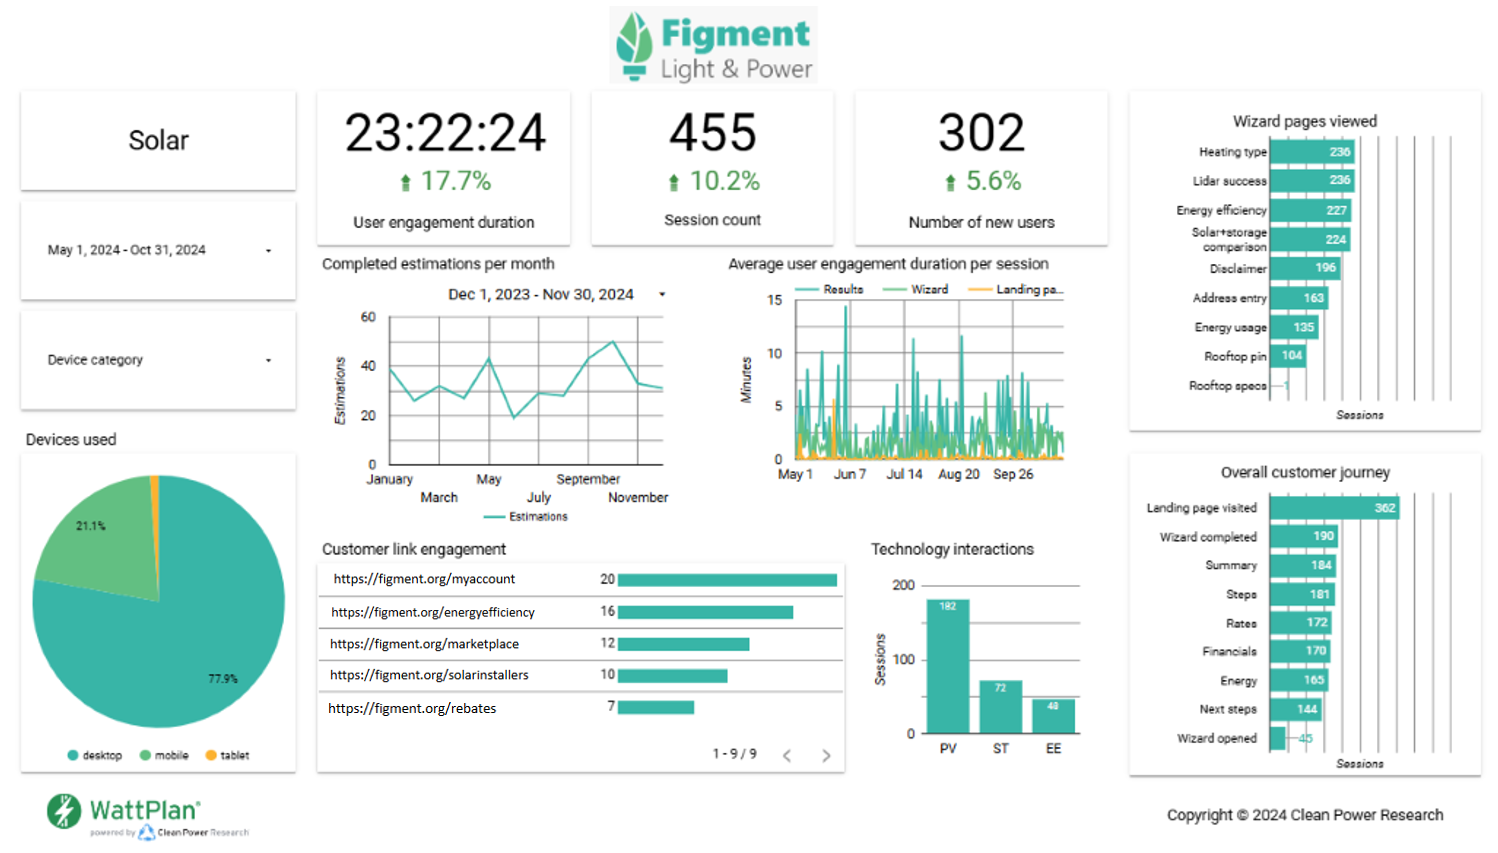This screenshot has height=853, width=1498.
Task: Click the ST bar in Technology interactions
Action: point(1000,707)
